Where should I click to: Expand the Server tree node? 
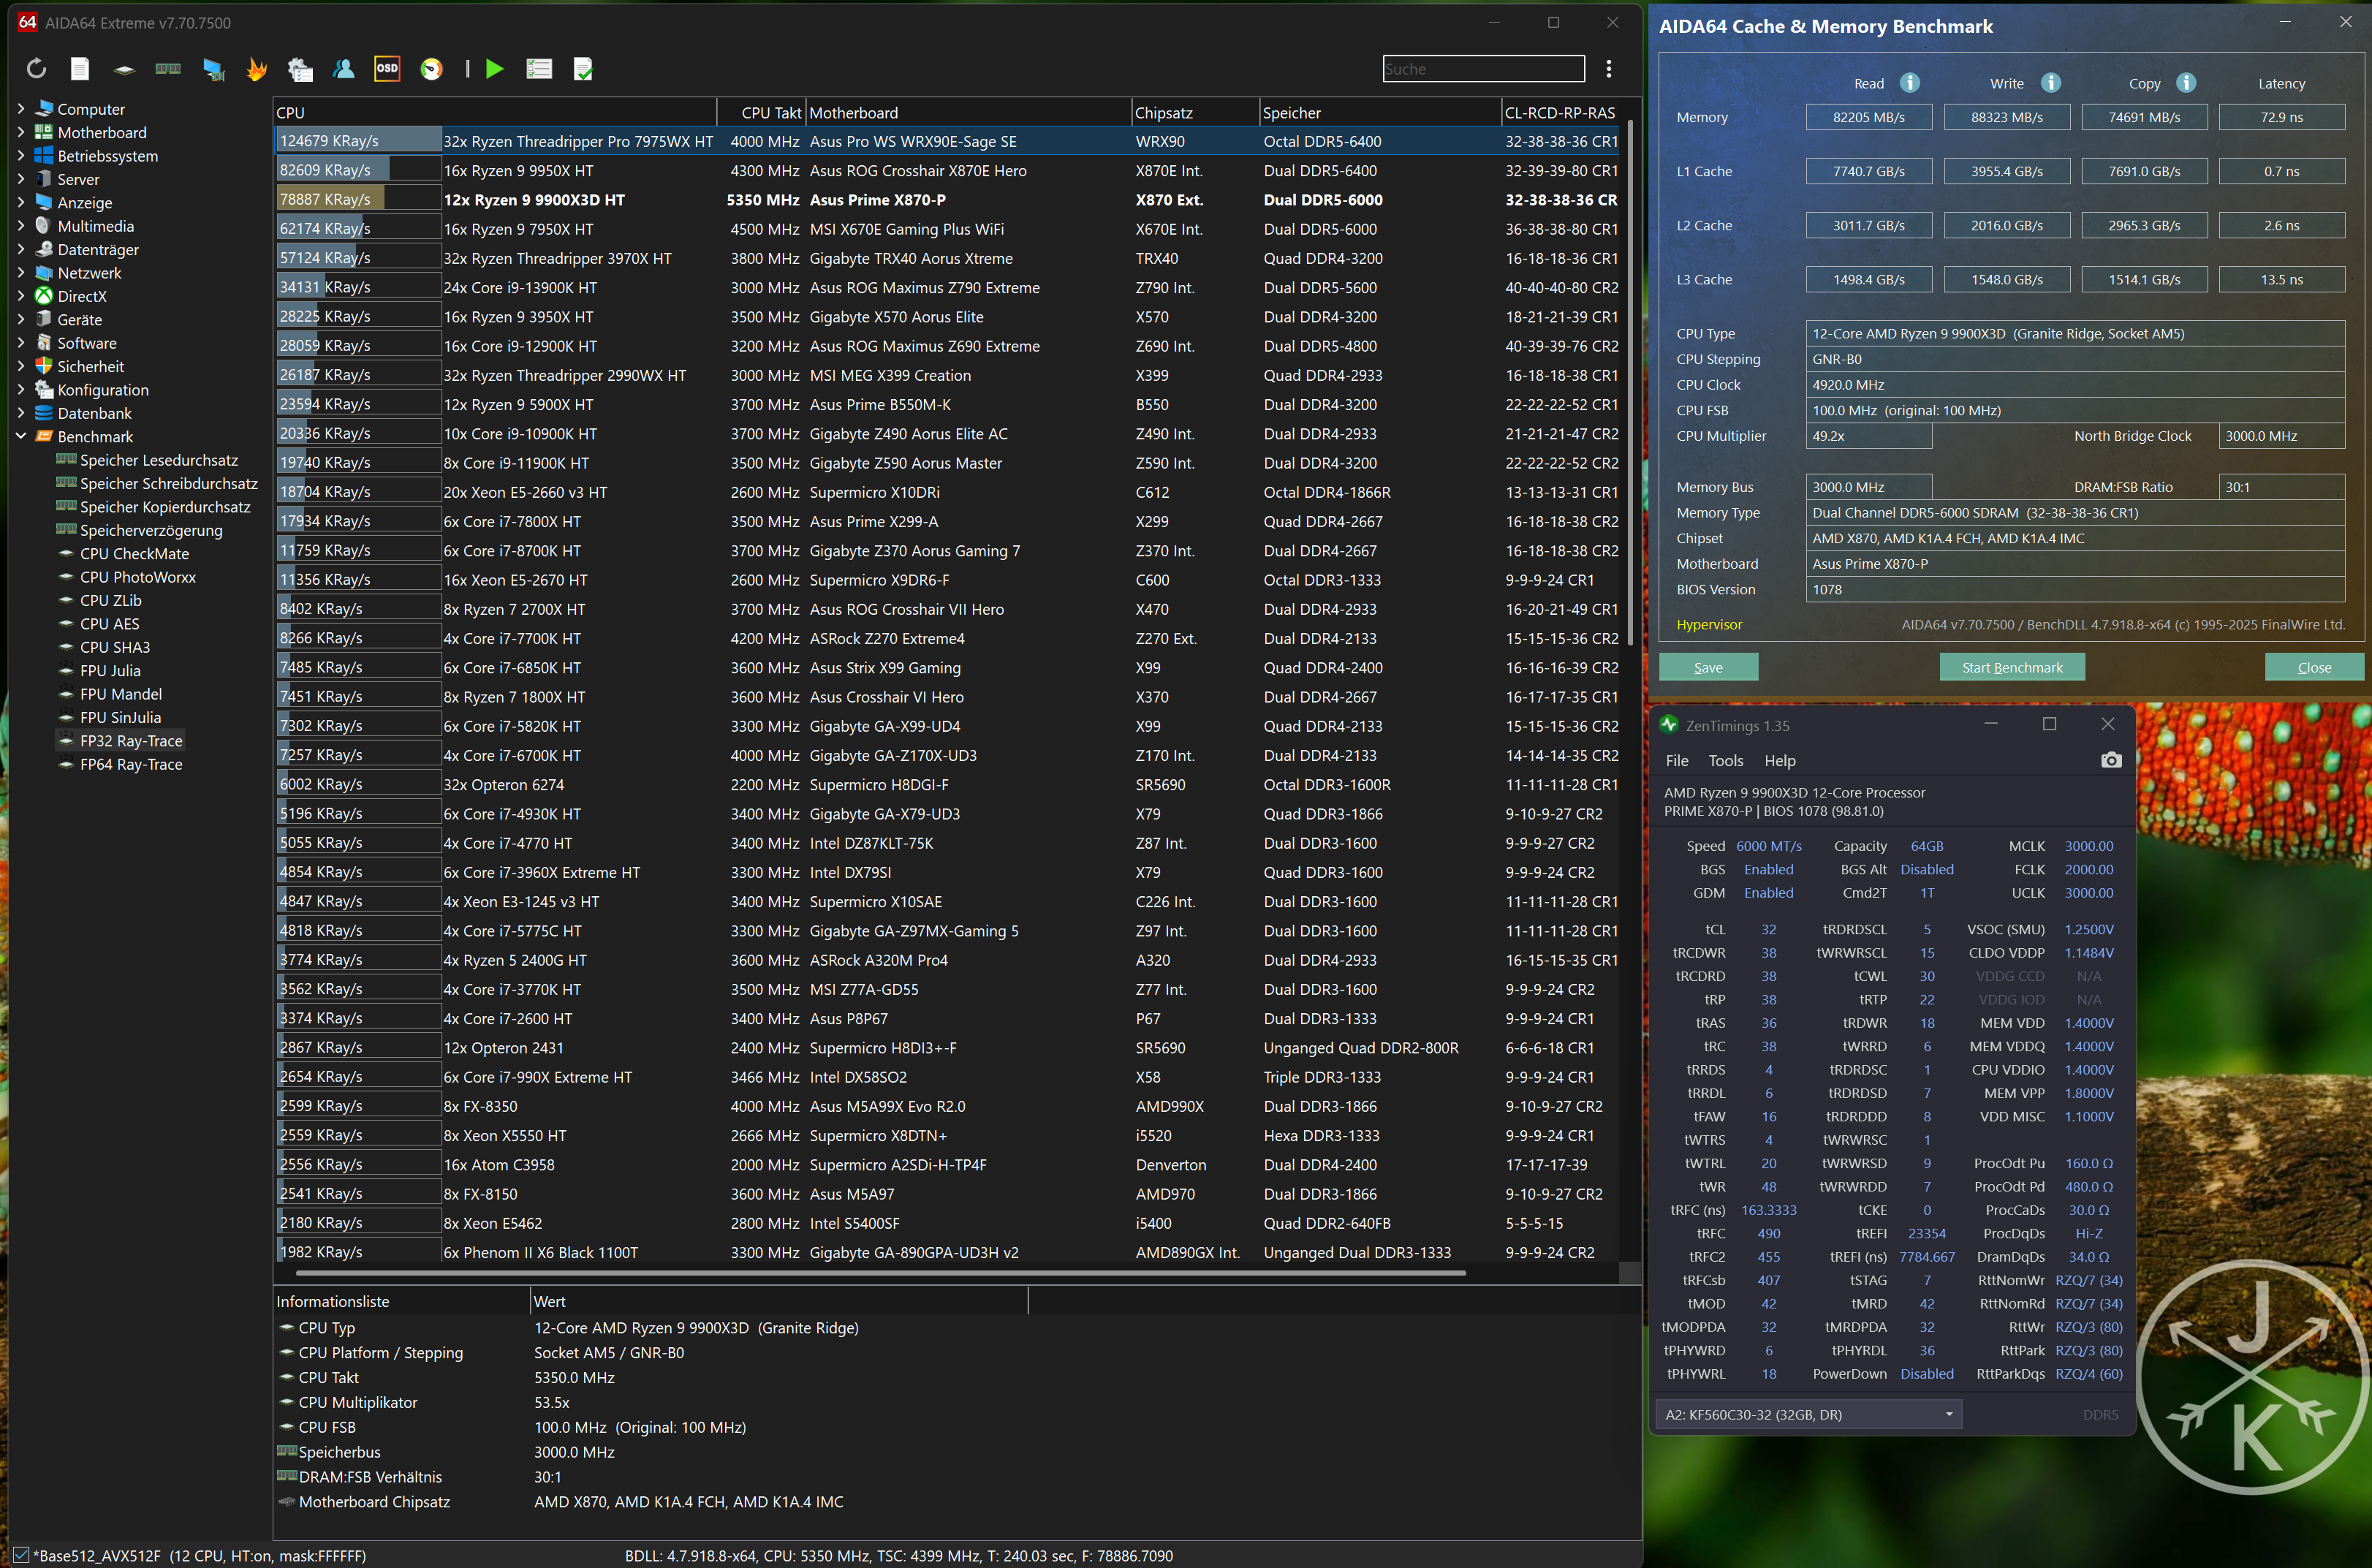[21, 179]
